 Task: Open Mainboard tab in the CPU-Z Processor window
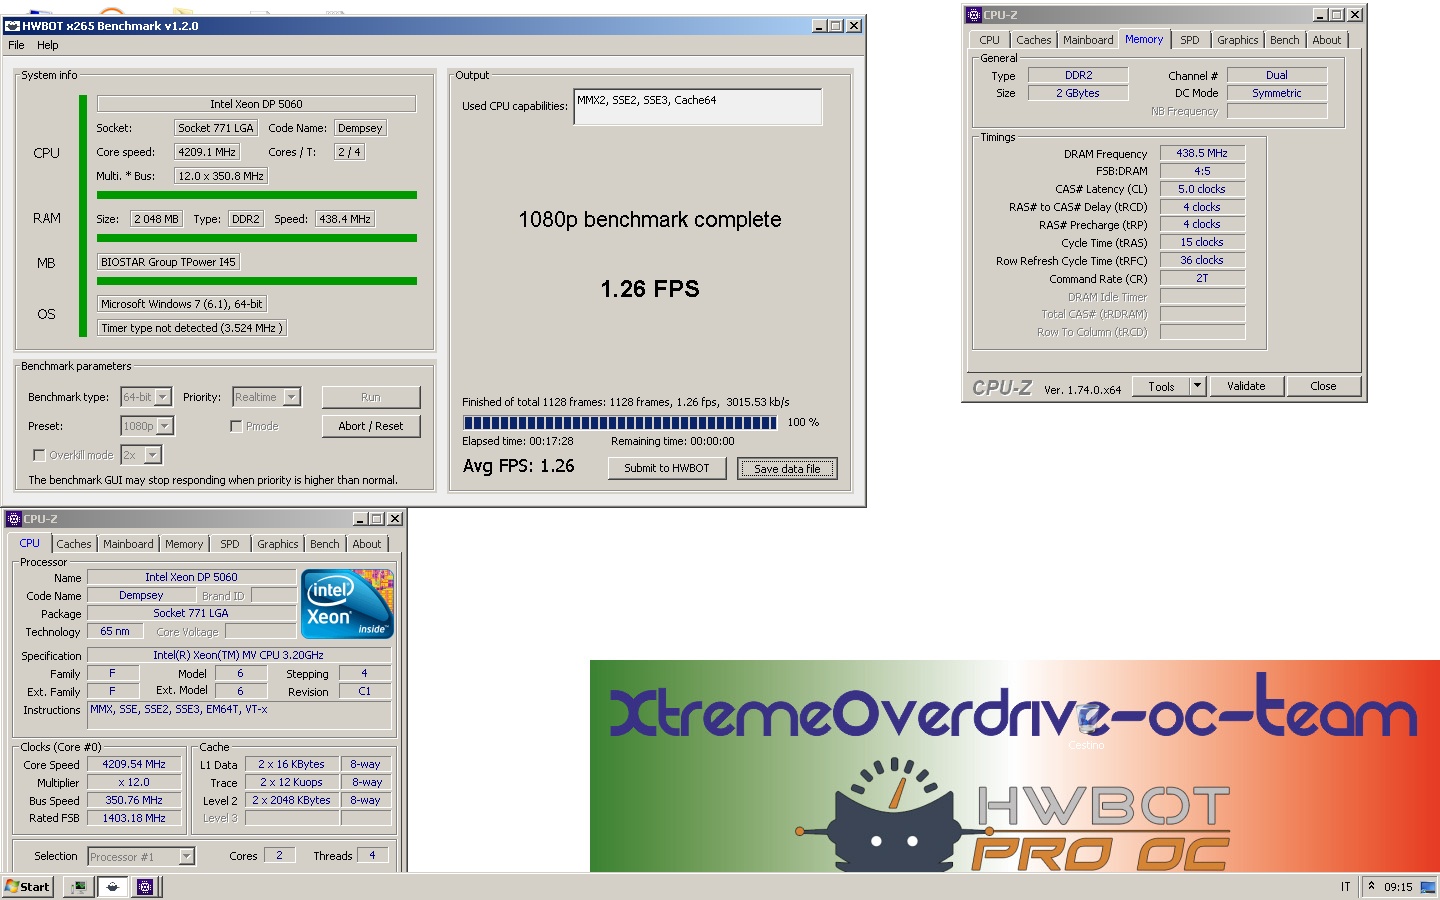(128, 544)
